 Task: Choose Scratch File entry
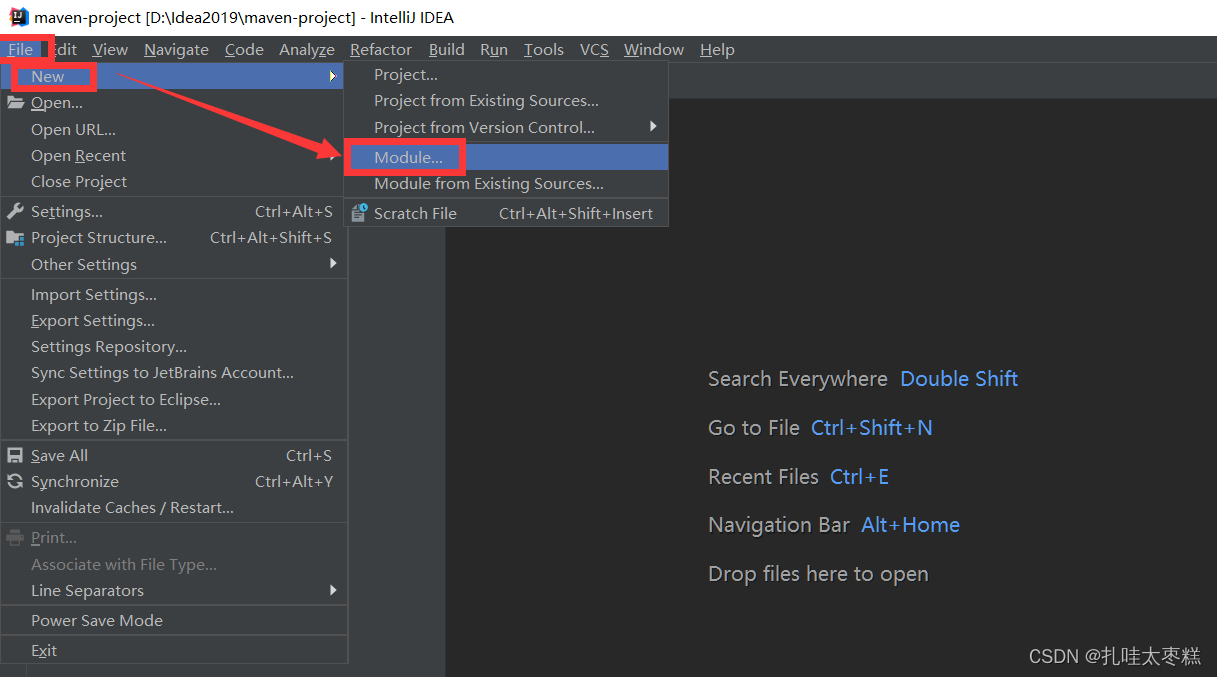pos(506,213)
